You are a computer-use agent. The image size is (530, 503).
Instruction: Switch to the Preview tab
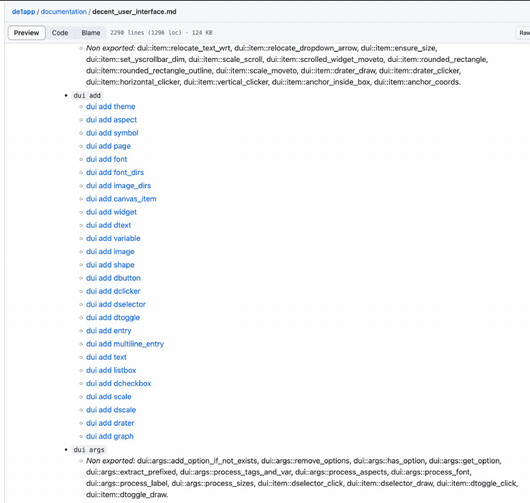point(26,33)
